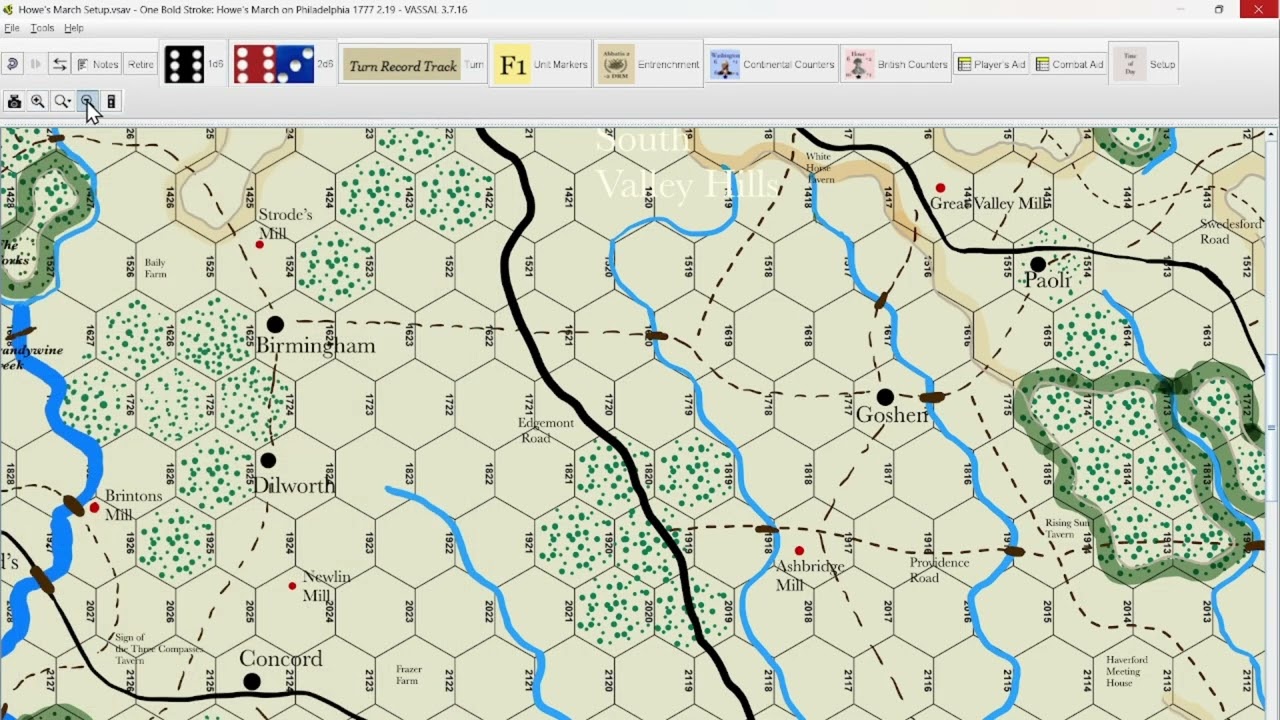Click the 'Frazer Farm' map label
1280x720 pixels.
[x=407, y=675]
